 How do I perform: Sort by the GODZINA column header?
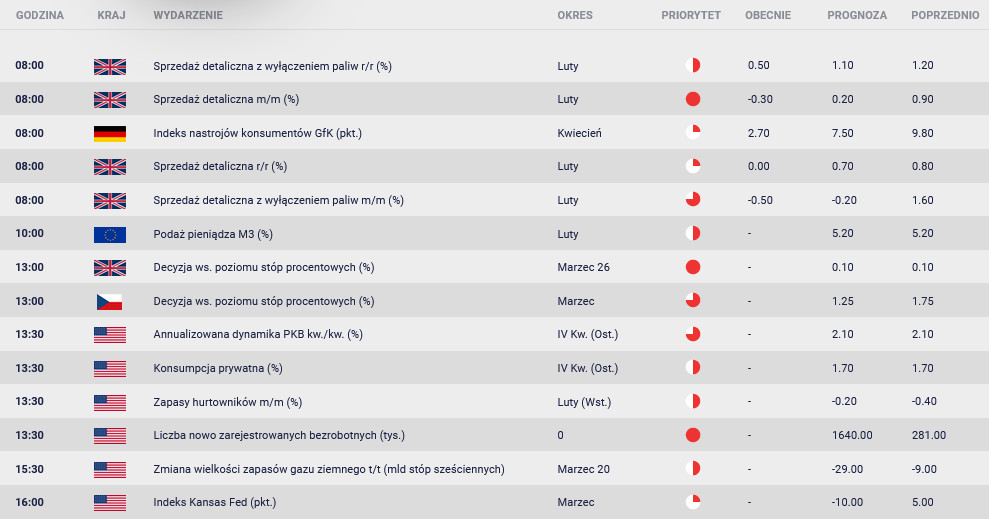click(x=40, y=15)
